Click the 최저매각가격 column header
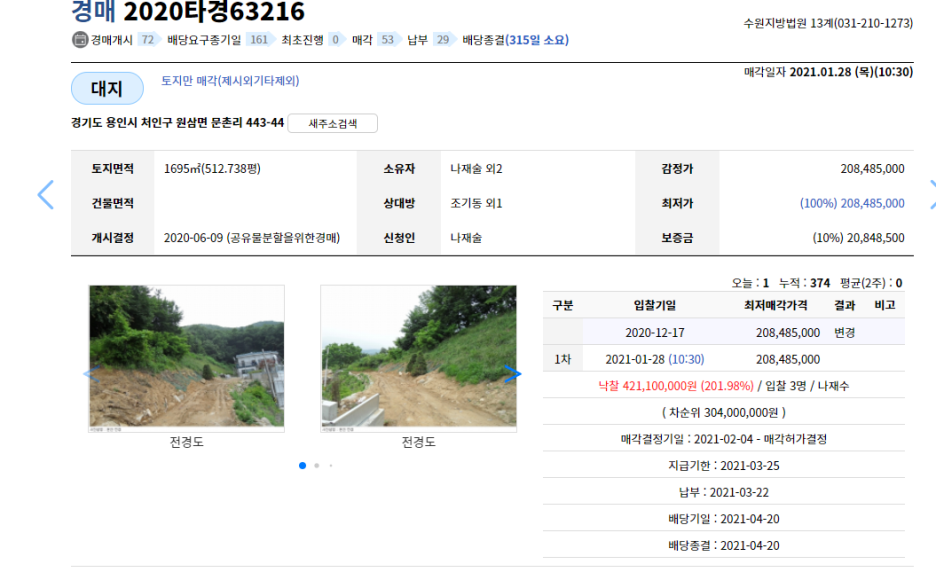 [x=775, y=306]
